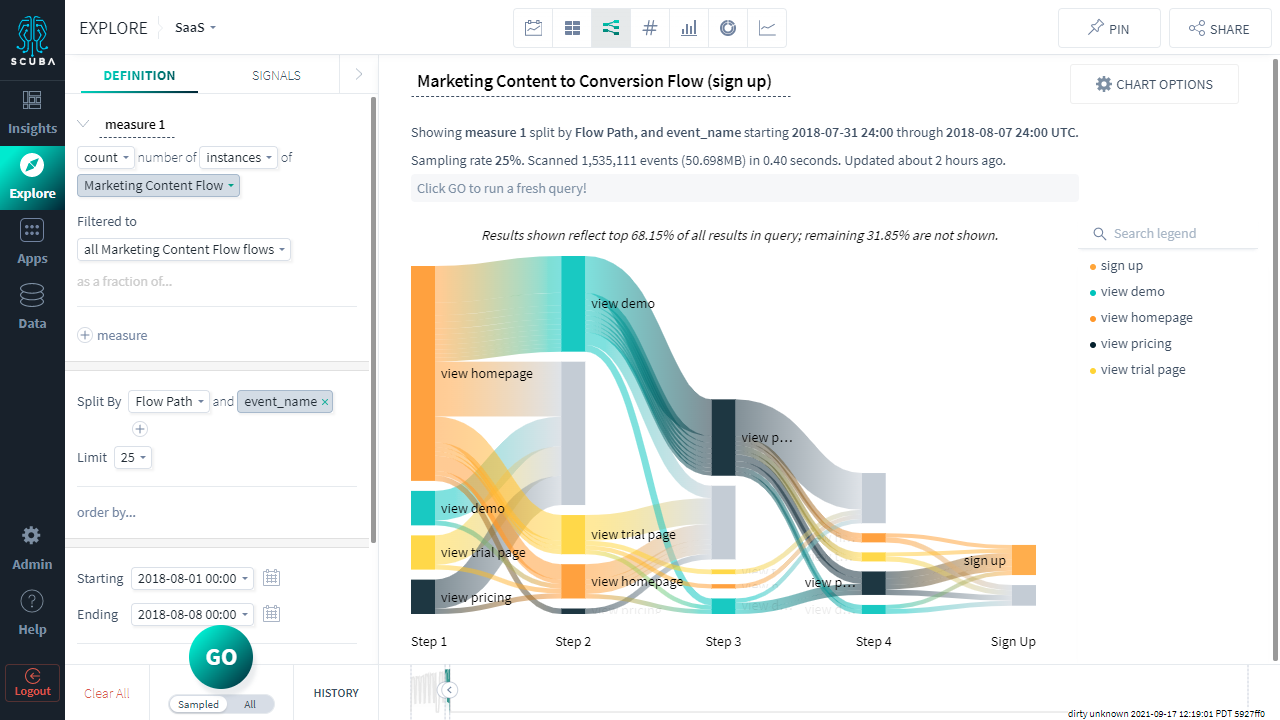This screenshot has height=720, width=1280.
Task: Switch to the SIGNALS tab
Action: [x=276, y=75]
